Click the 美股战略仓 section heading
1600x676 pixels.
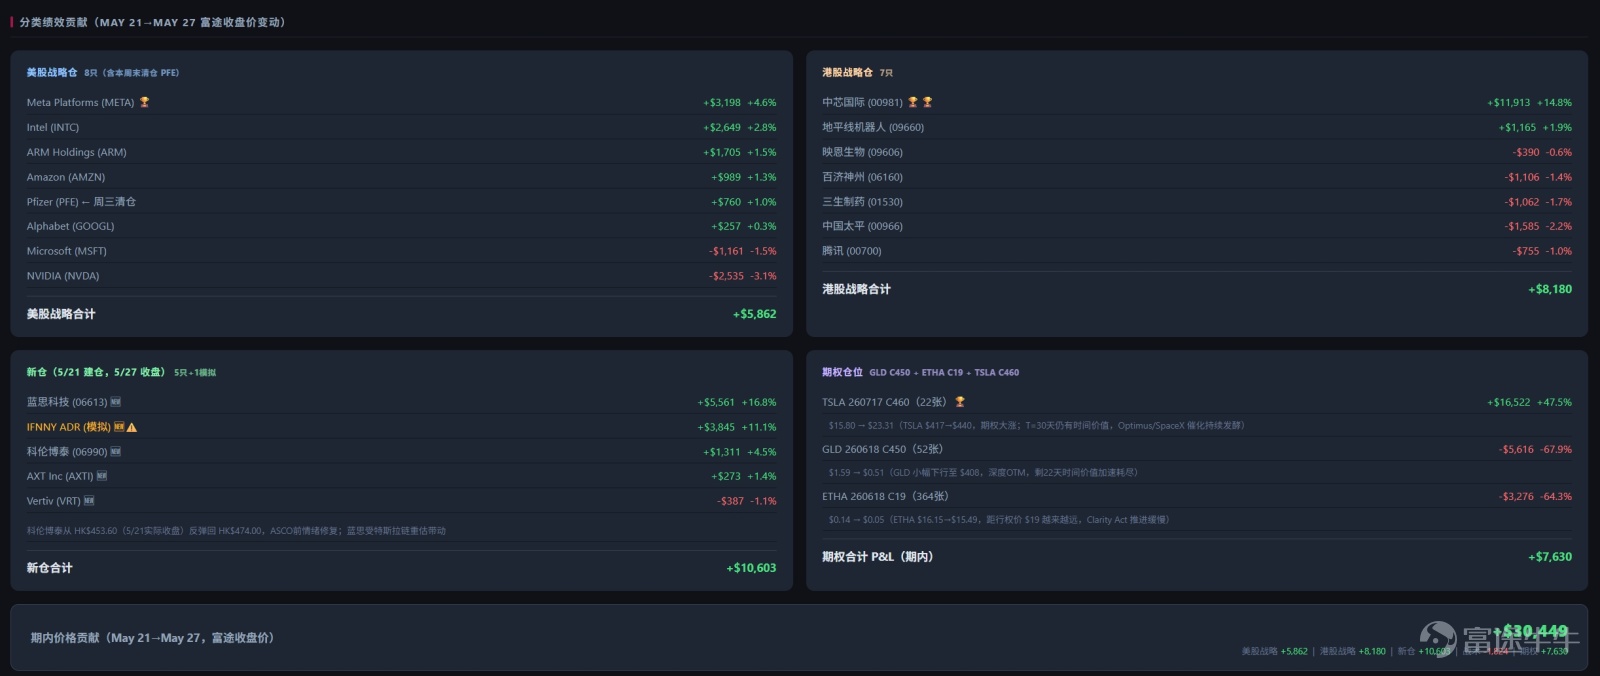[52, 72]
